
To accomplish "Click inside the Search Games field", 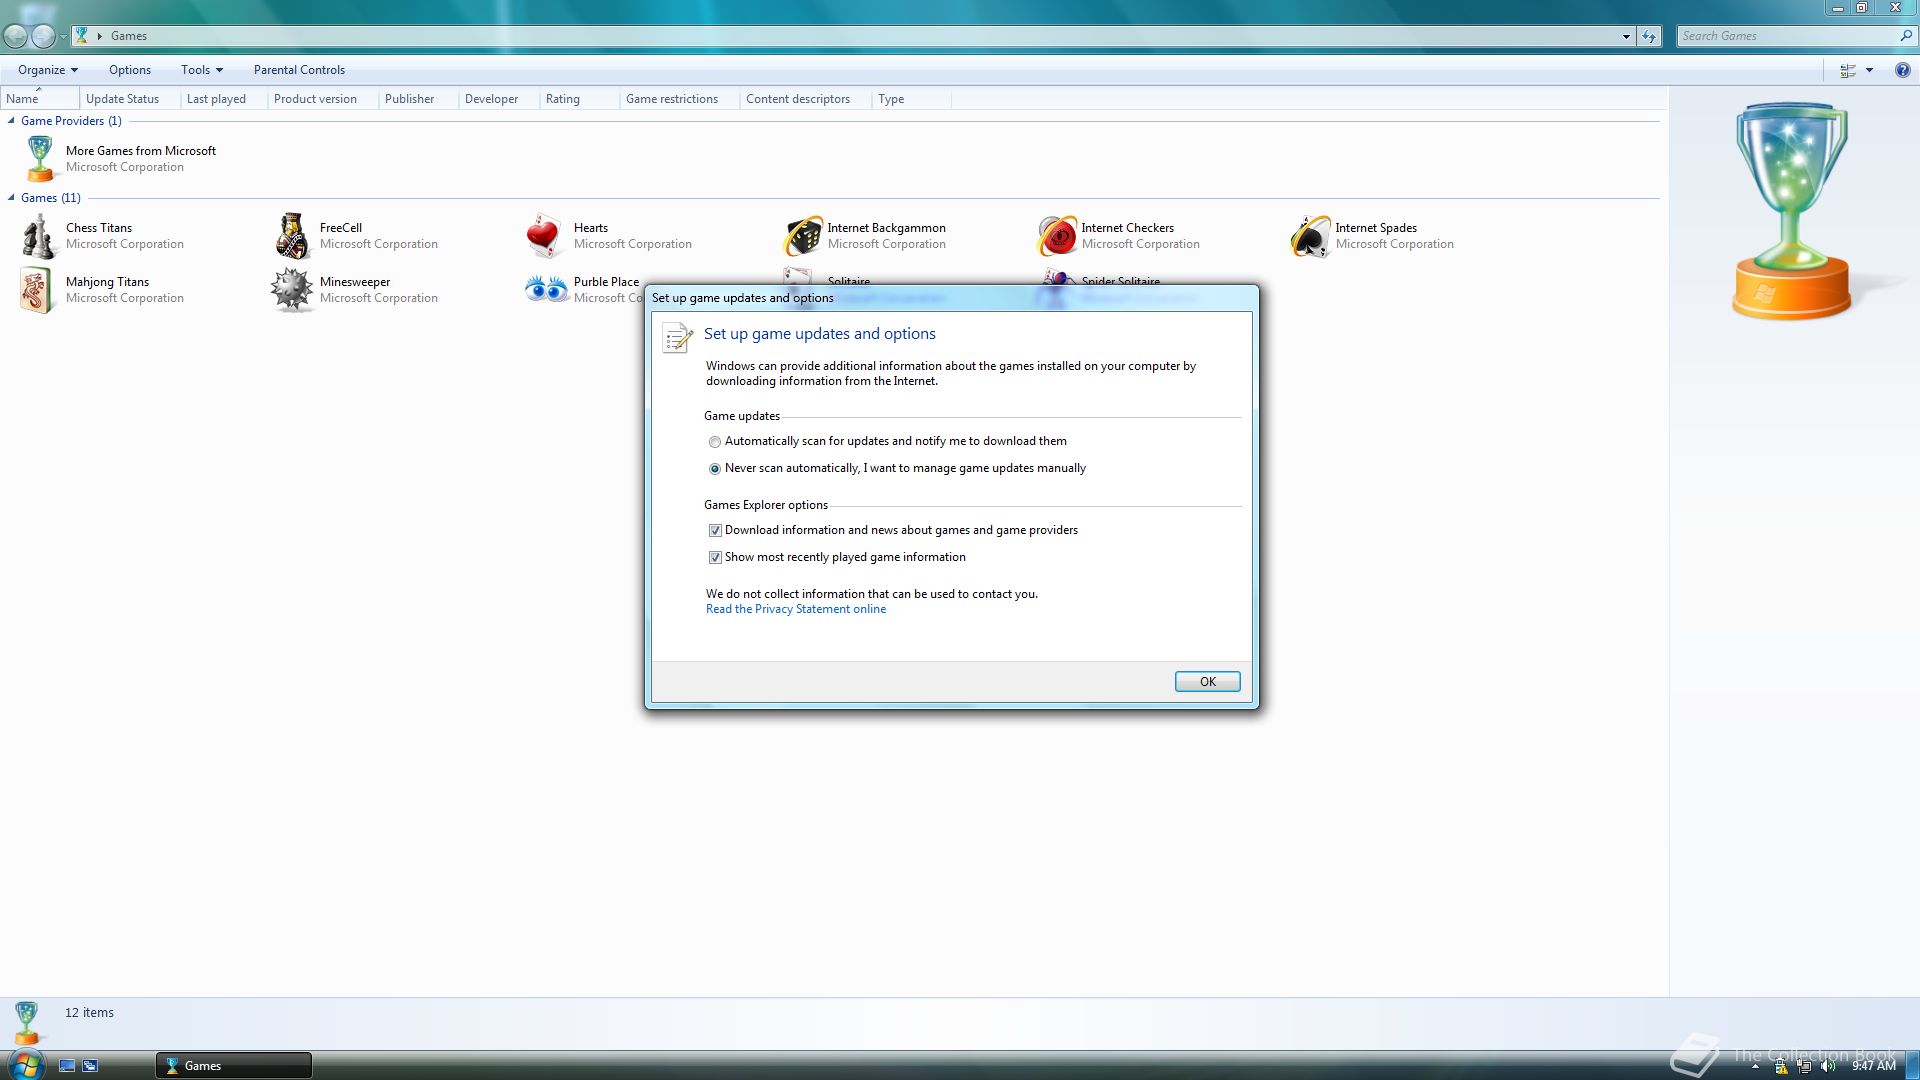I will click(1788, 36).
